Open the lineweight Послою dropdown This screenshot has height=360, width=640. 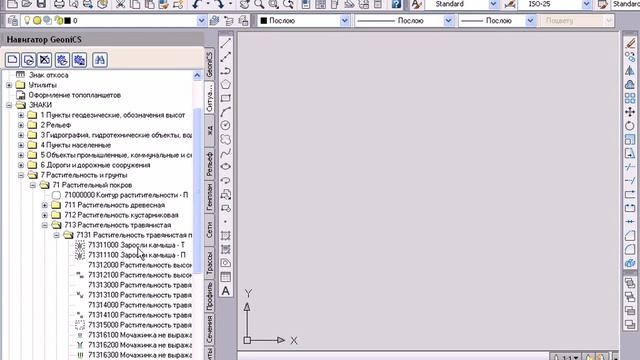coord(530,20)
